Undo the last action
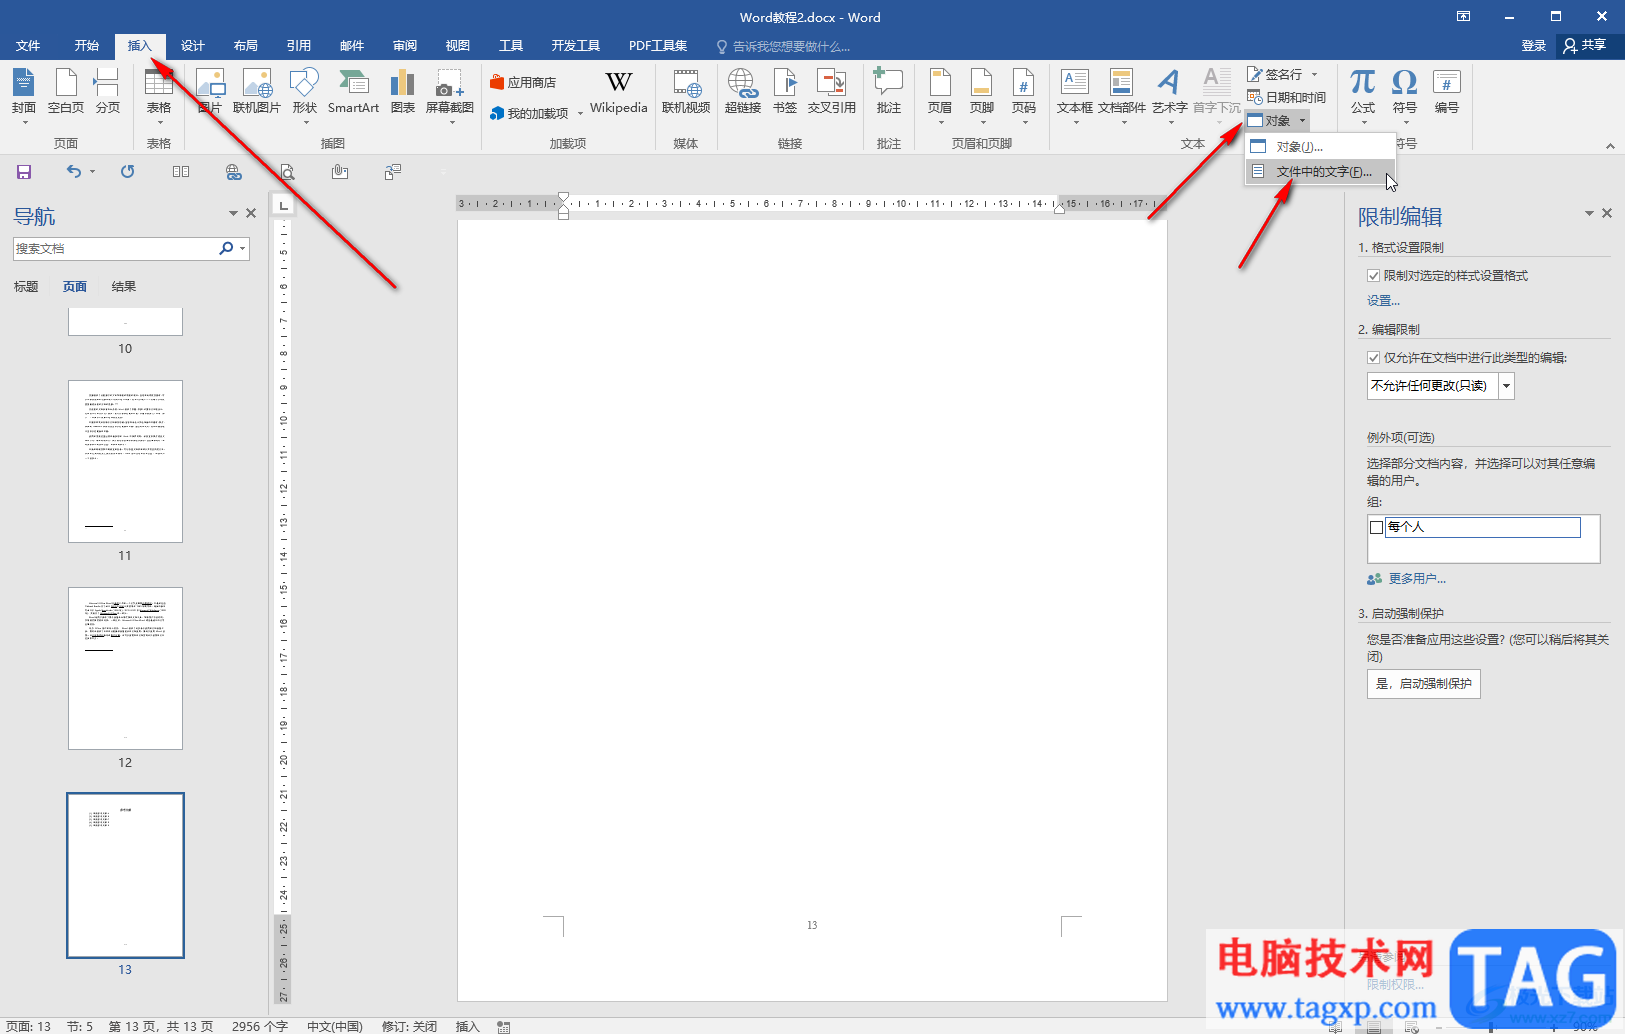 (x=73, y=171)
